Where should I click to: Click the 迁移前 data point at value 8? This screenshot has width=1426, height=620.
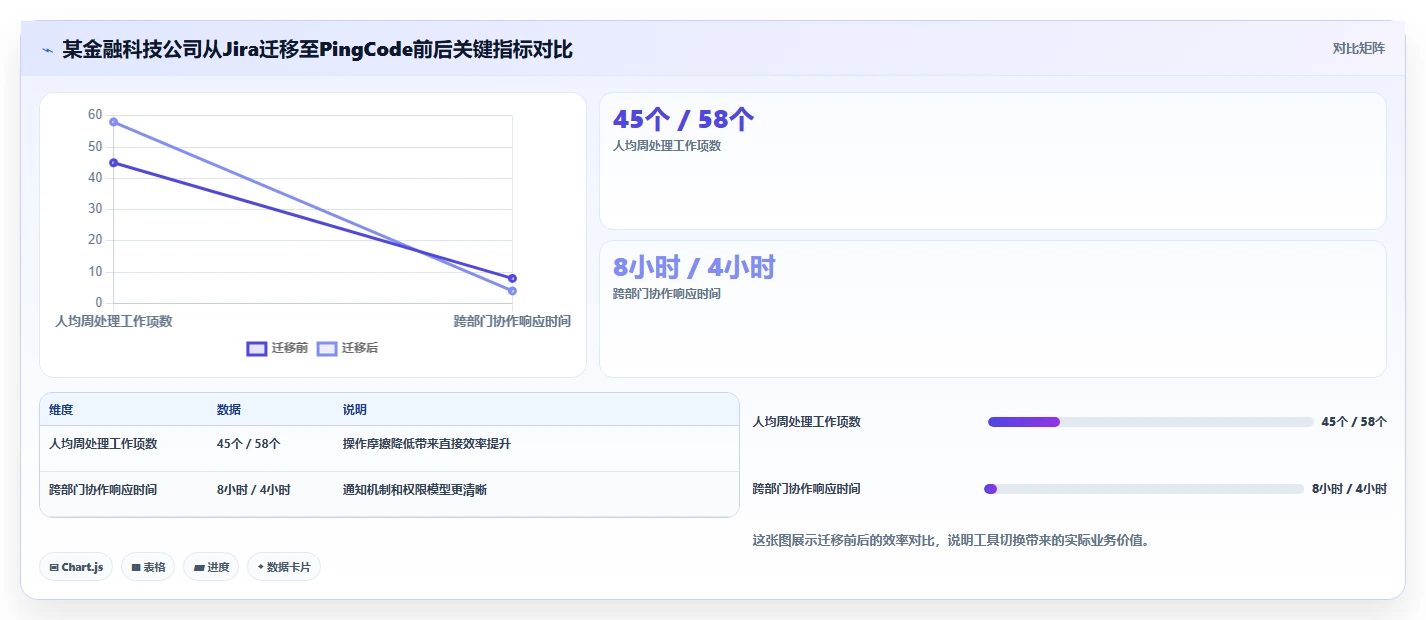point(512,278)
